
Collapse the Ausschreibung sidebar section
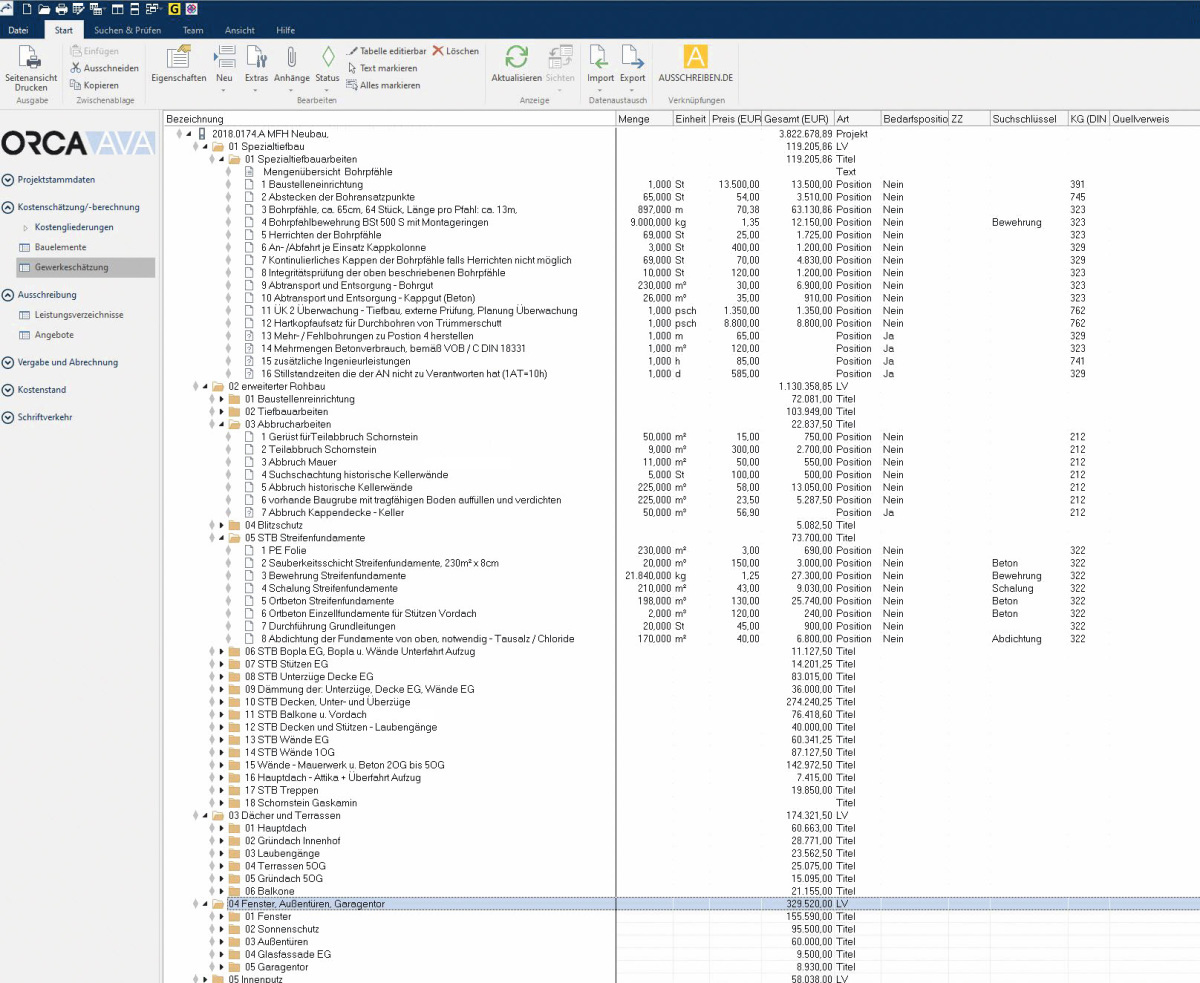coord(8,295)
